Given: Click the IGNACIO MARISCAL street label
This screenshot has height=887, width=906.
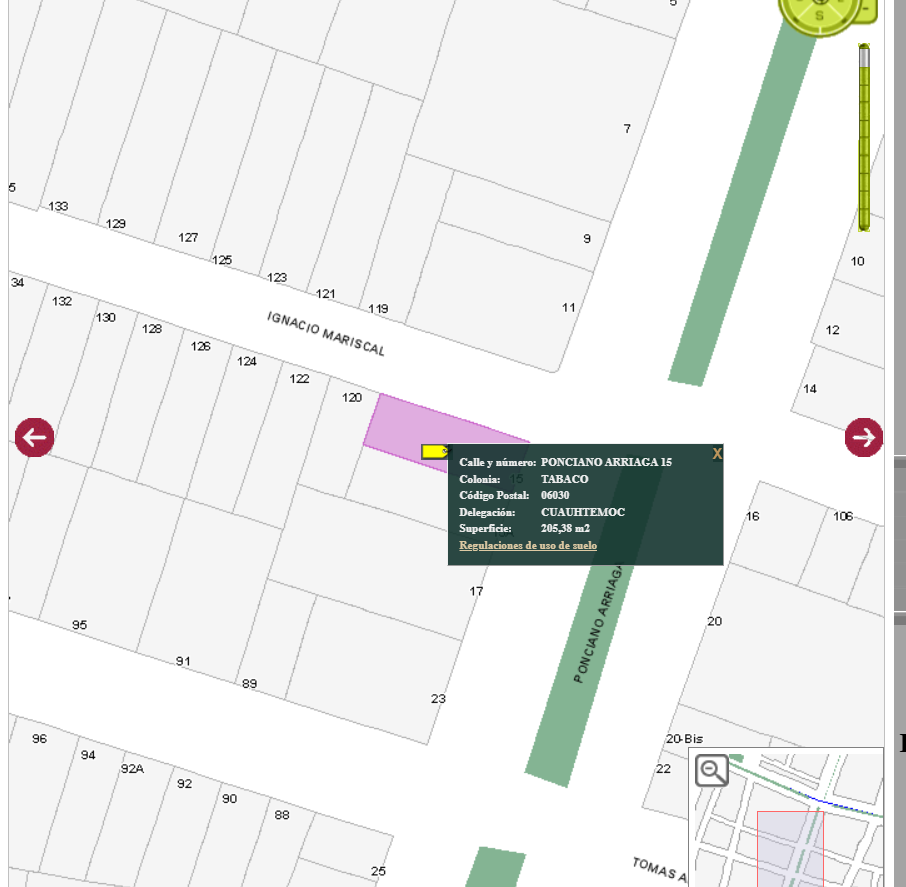Looking at the screenshot, I should tap(326, 333).
